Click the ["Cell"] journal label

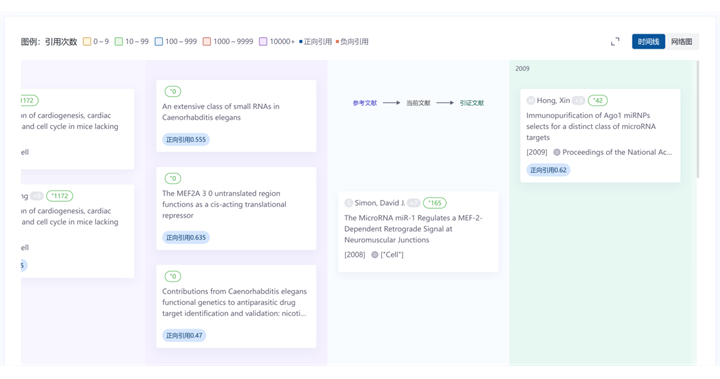click(x=392, y=255)
